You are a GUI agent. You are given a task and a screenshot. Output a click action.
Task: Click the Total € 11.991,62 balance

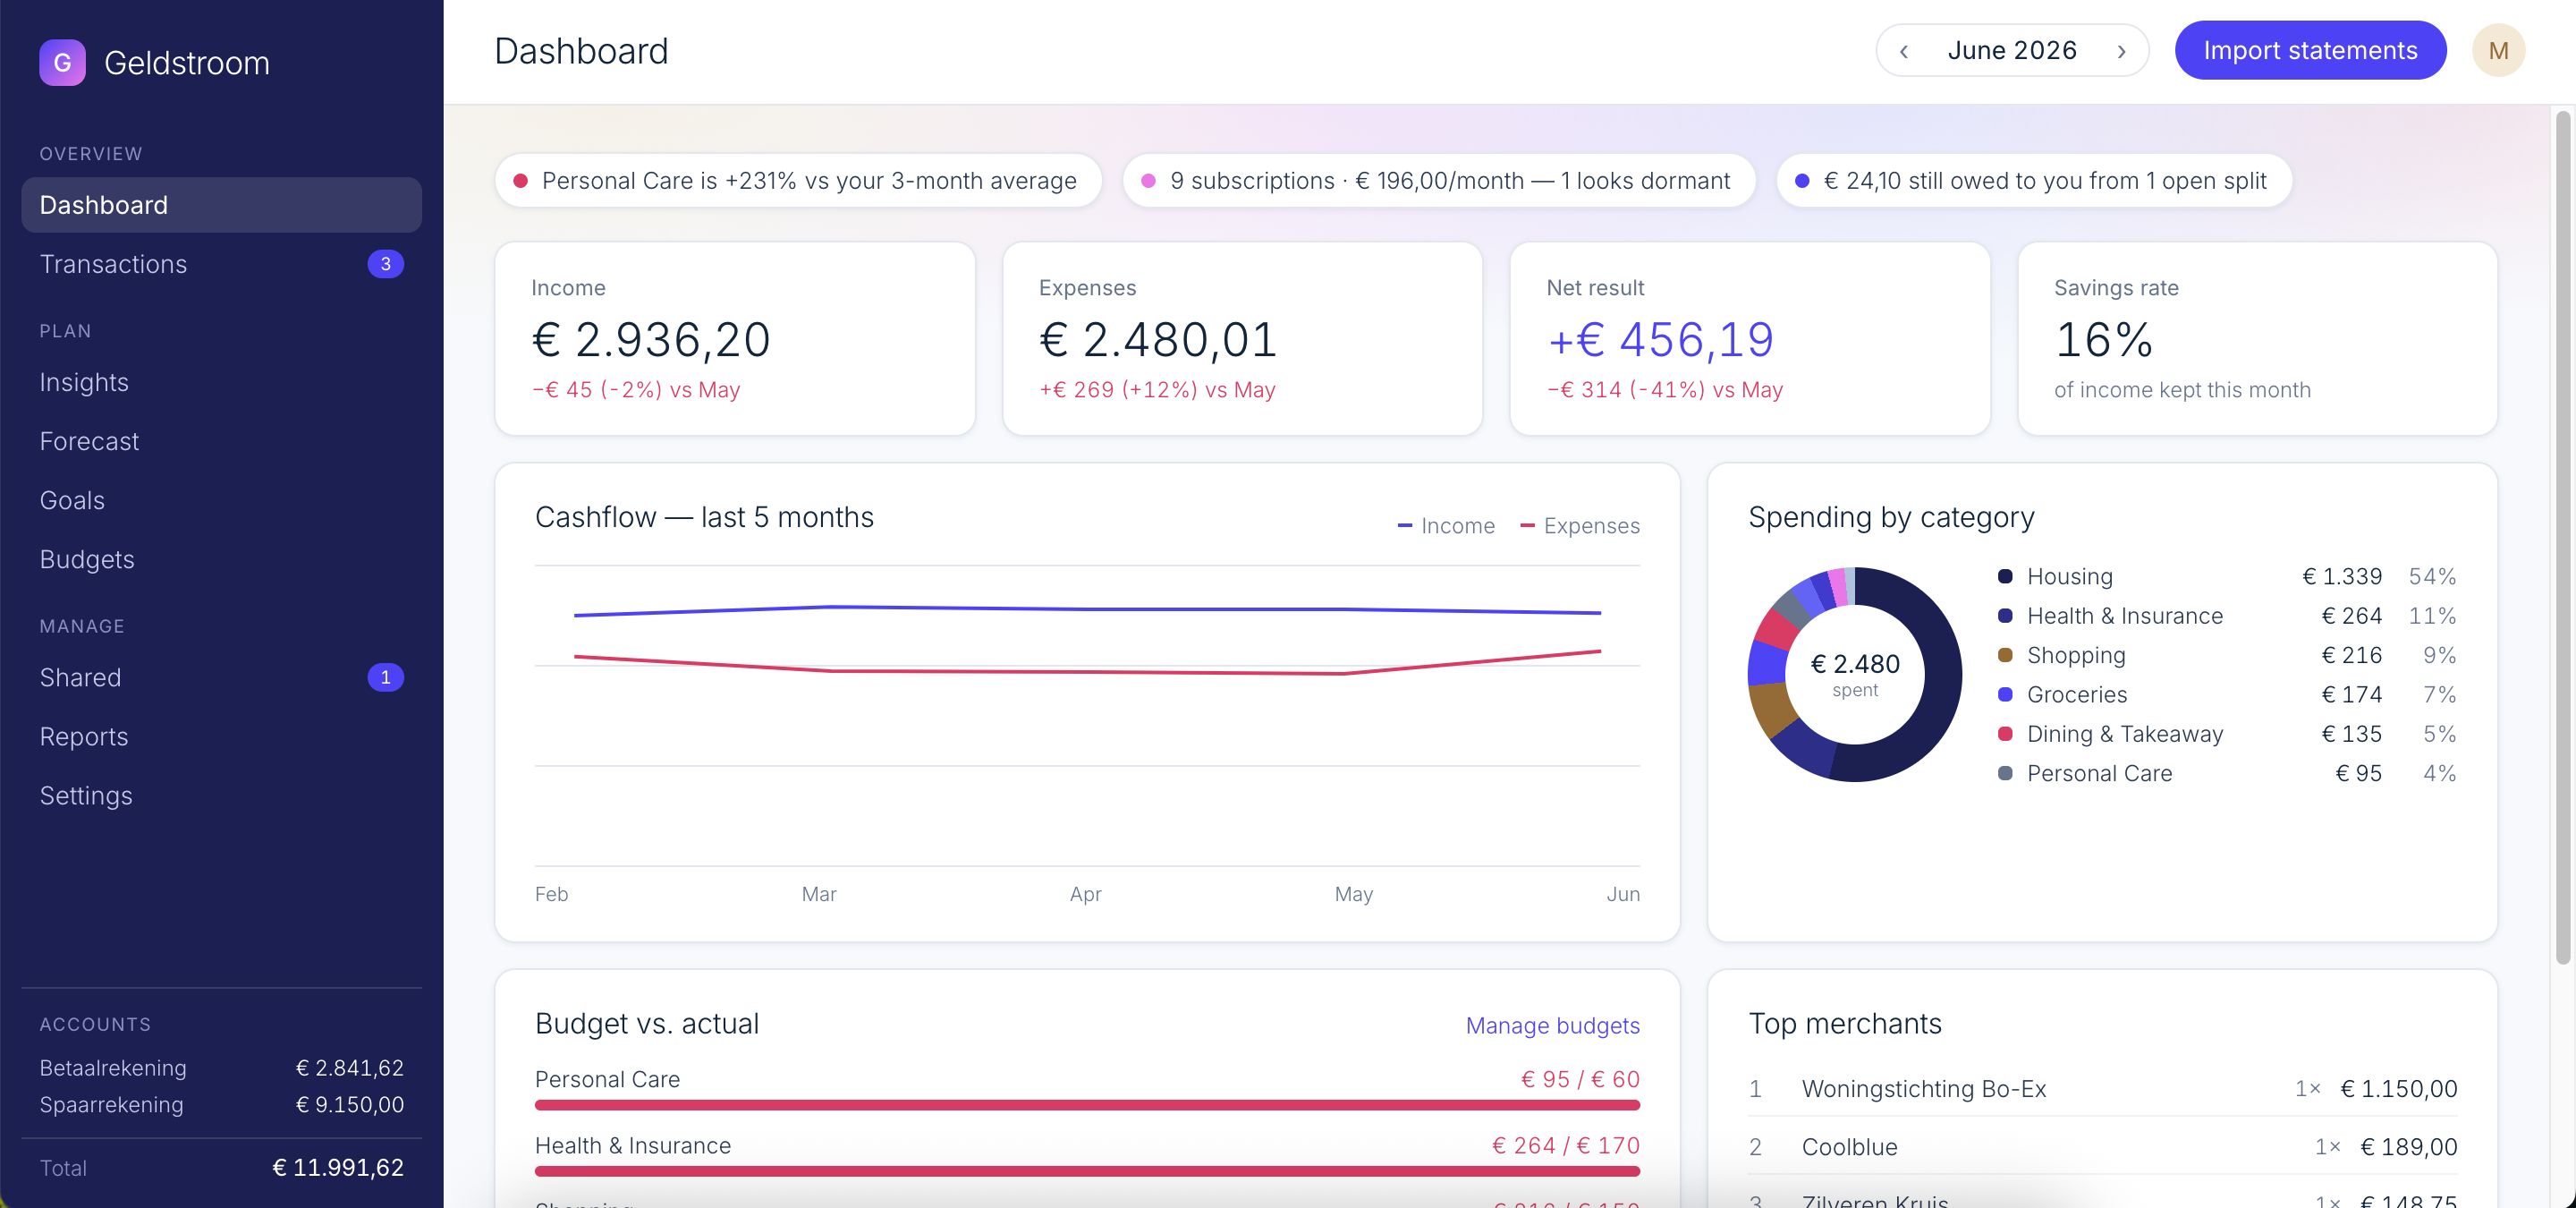tap(338, 1167)
